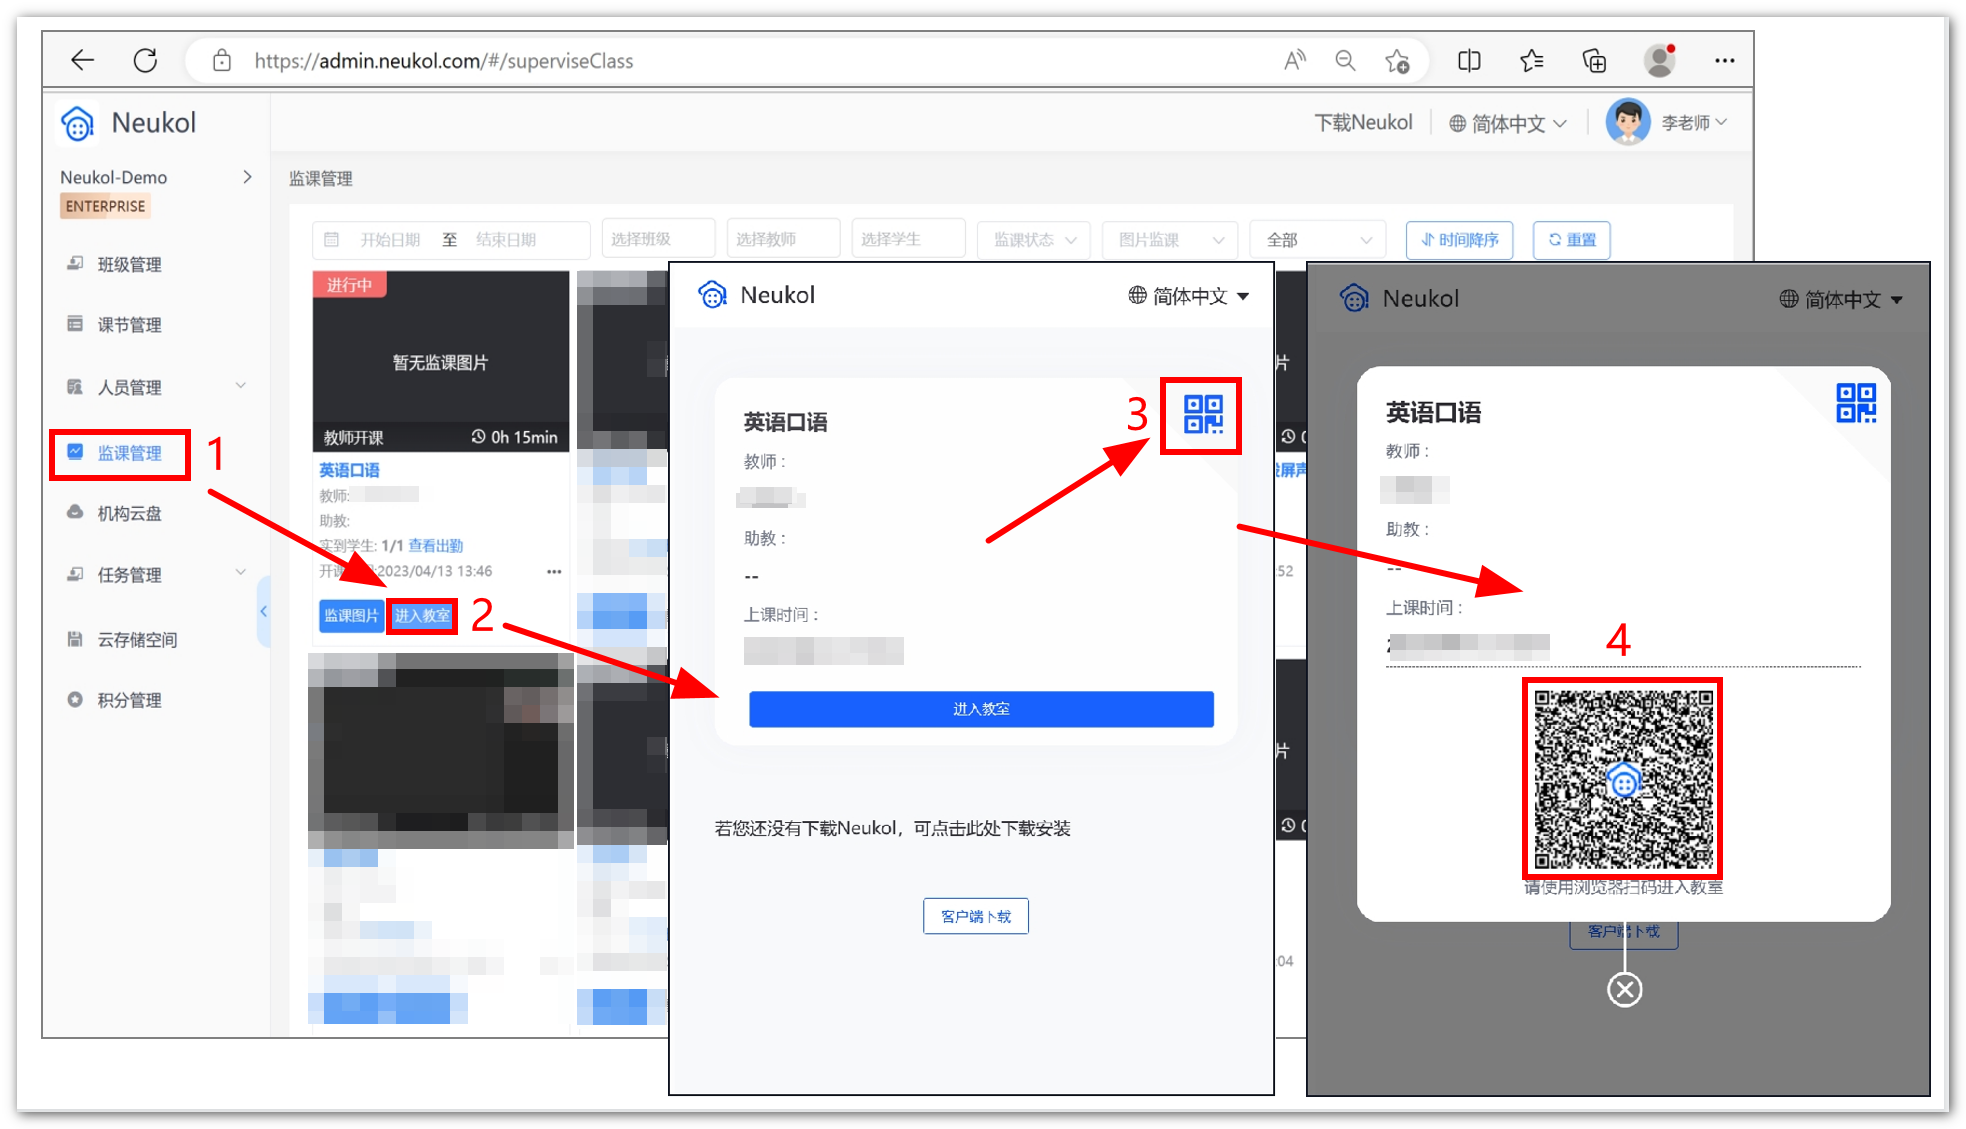
Task: Click 选择学生 input field
Action: coord(908,240)
